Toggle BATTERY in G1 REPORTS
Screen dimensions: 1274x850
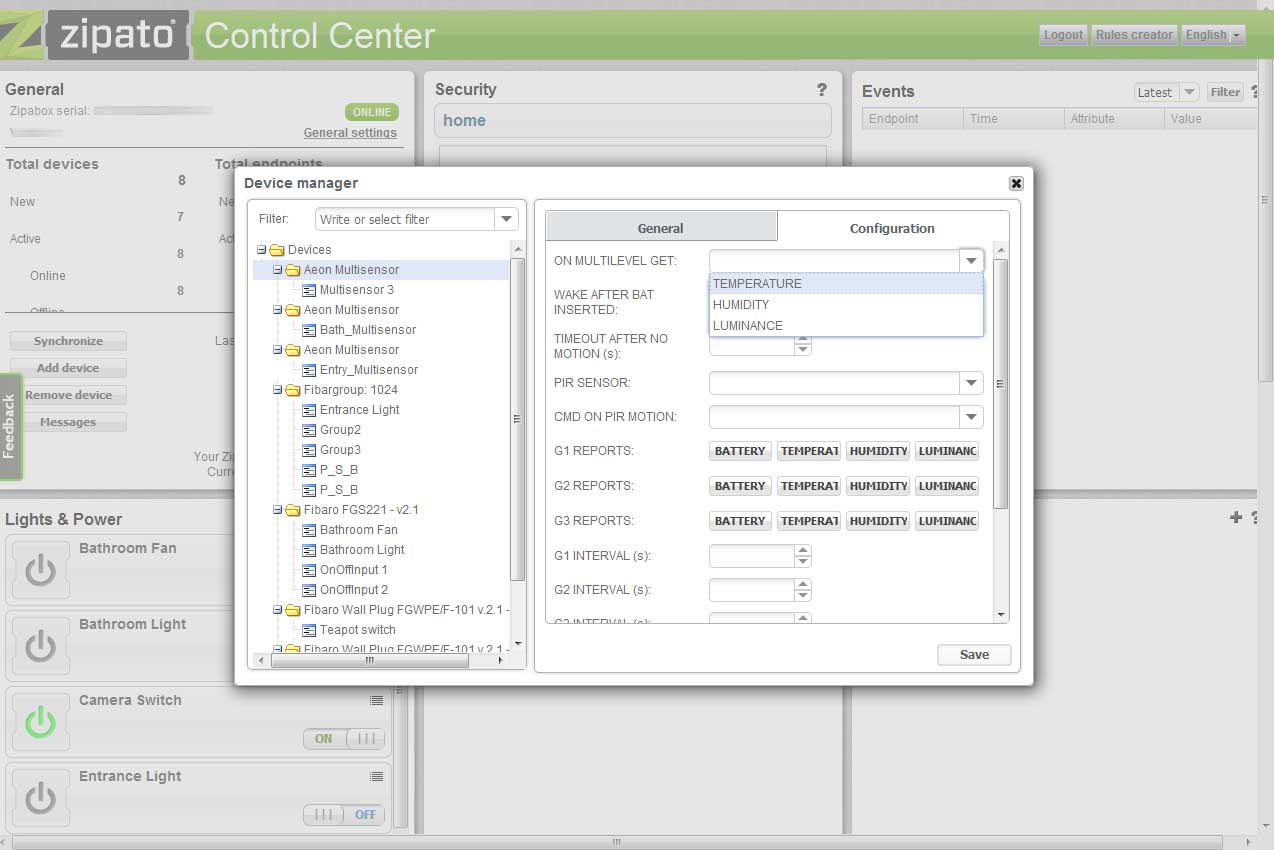point(740,451)
